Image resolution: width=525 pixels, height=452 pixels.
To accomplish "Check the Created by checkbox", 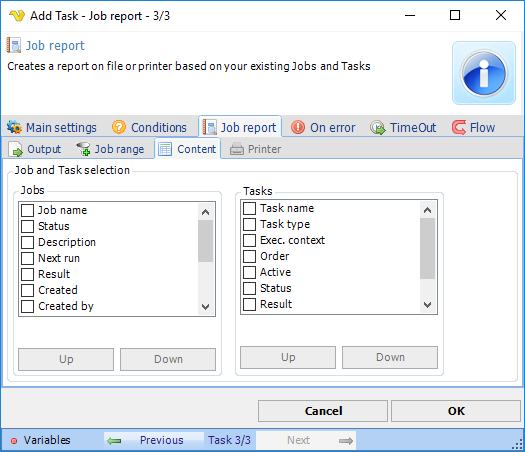I will (27, 306).
